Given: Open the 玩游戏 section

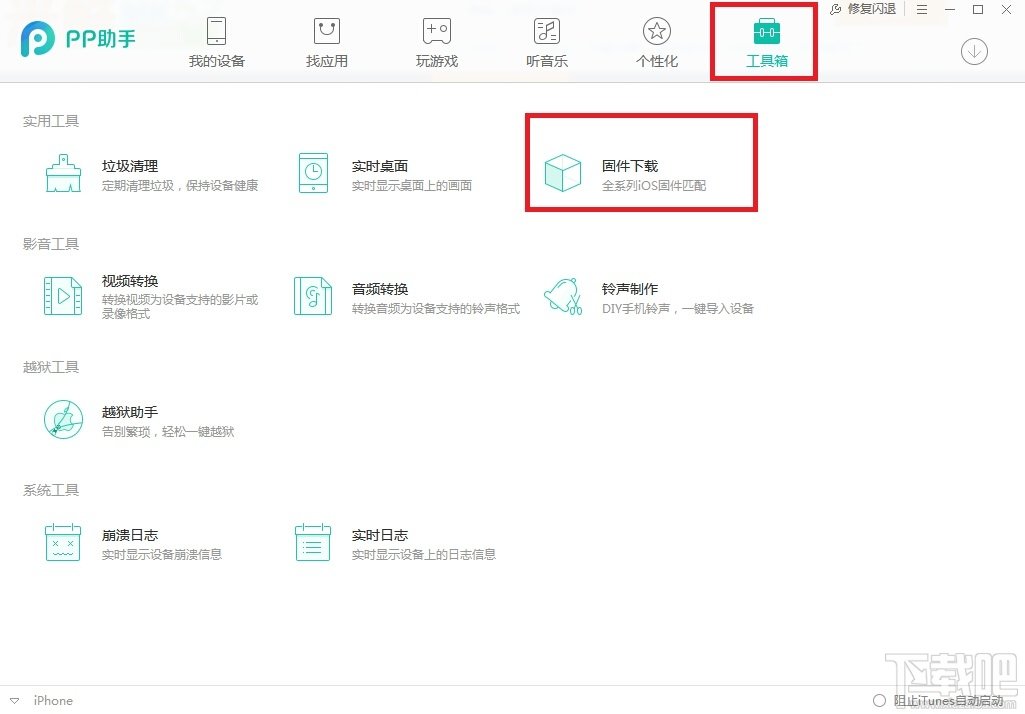Looking at the screenshot, I should [x=435, y=42].
